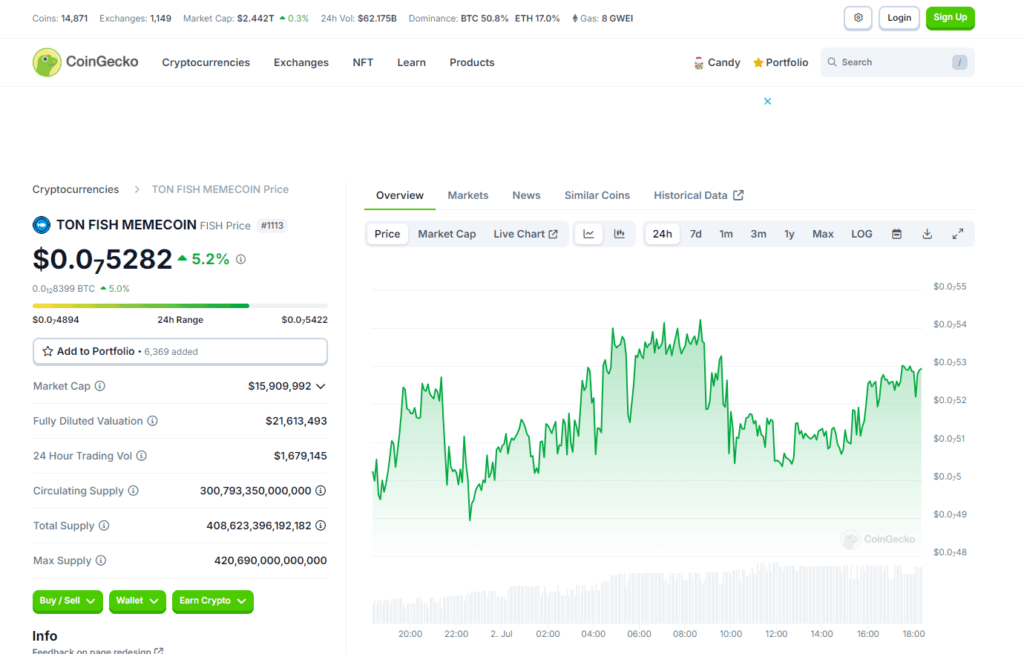This screenshot has width=1024, height=654.
Task: Click the Login button
Action: click(899, 18)
